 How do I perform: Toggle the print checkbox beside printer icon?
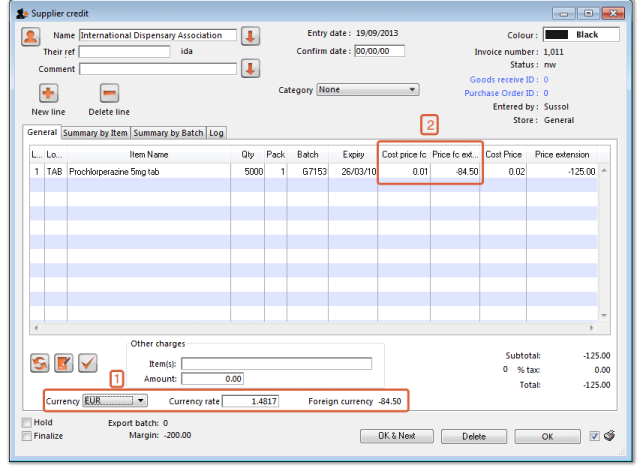[x=595, y=436]
